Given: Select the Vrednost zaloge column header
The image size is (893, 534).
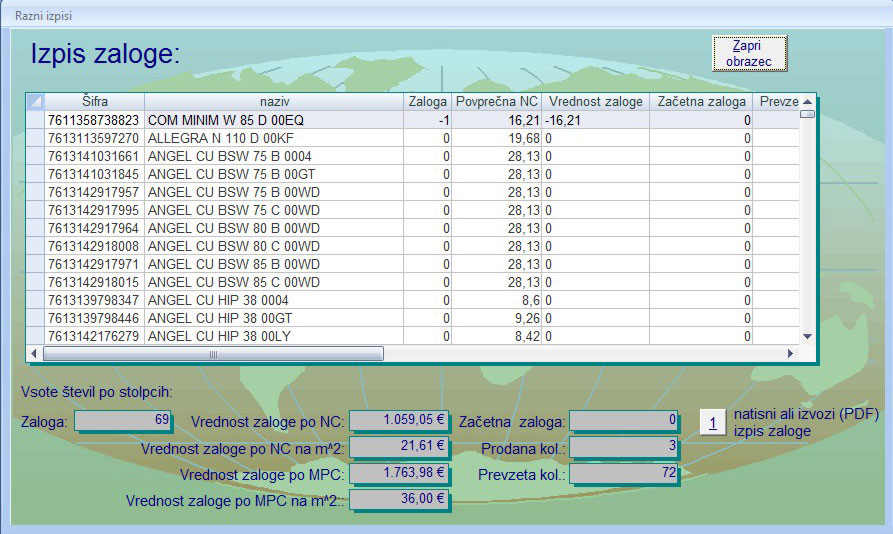Looking at the screenshot, I should 596,102.
